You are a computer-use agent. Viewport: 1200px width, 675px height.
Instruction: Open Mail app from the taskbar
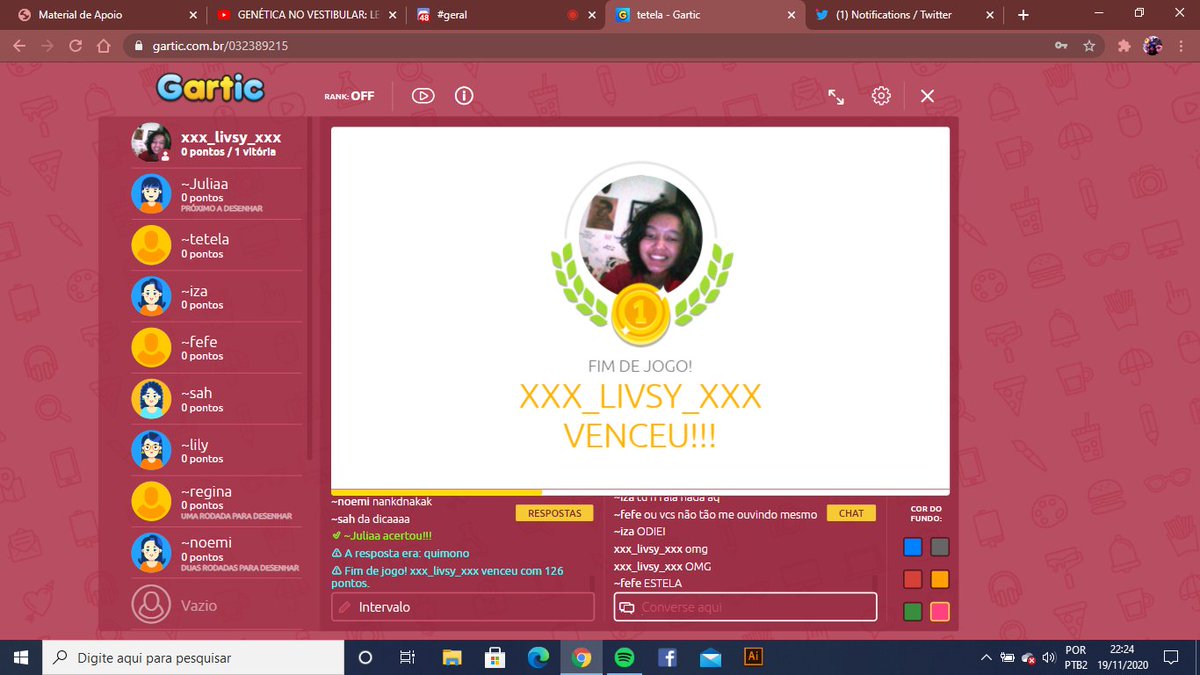(710, 658)
